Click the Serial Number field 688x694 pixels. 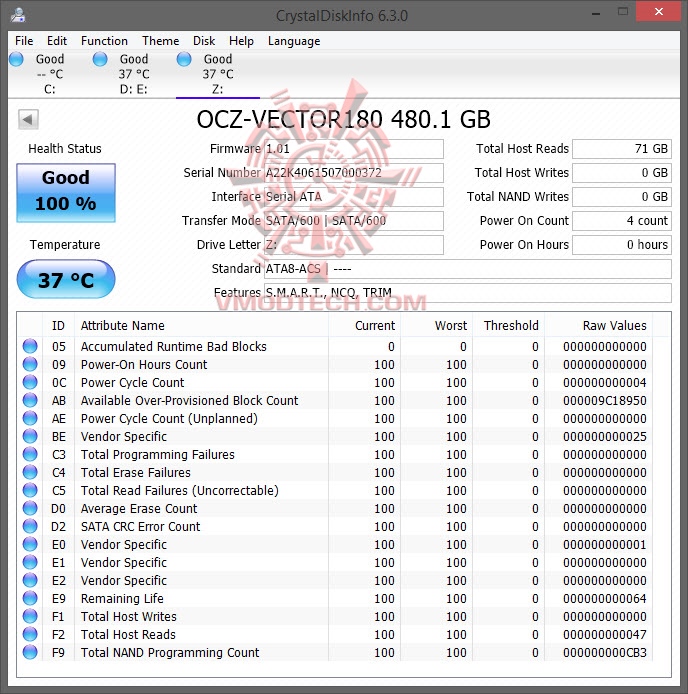[353, 173]
